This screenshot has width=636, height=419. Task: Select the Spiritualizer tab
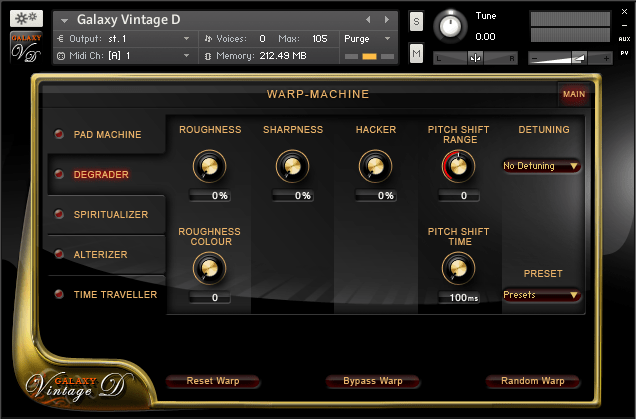pos(110,214)
